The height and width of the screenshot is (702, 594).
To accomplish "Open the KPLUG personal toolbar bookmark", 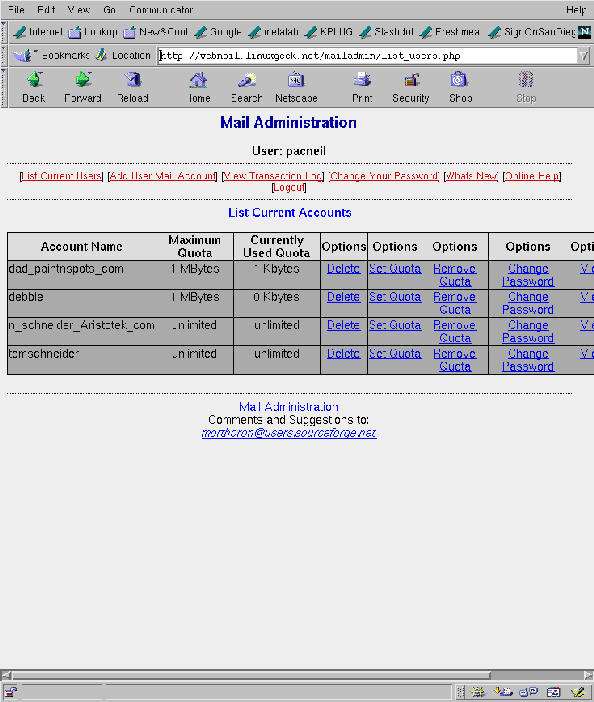I will pos(329,32).
